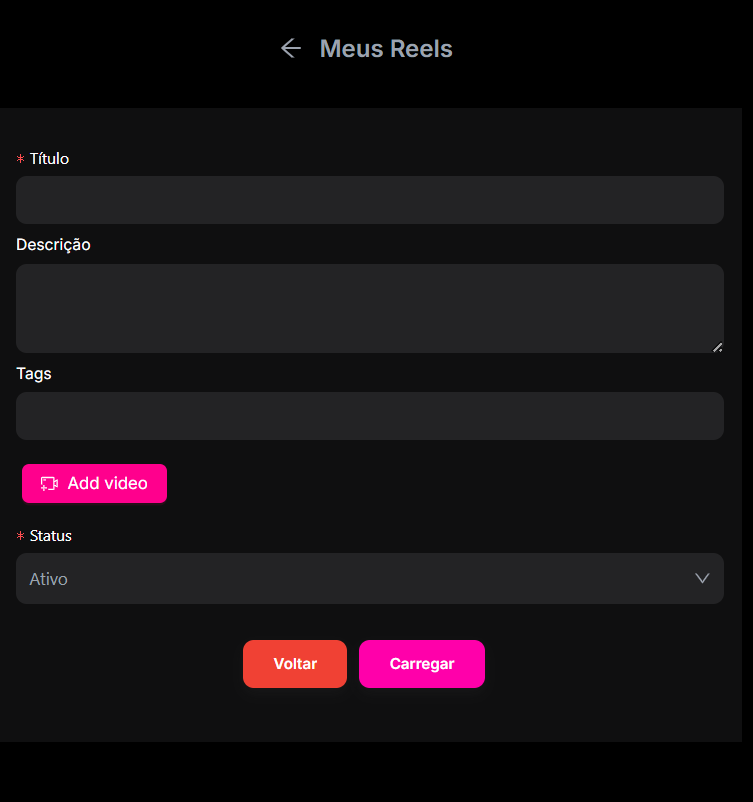Open the Status dropdown showing Ativo
This screenshot has height=802, width=753.
click(x=370, y=578)
